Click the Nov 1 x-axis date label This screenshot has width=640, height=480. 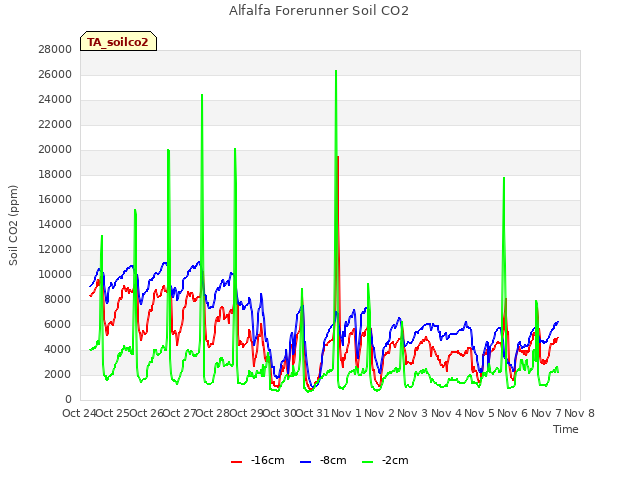click(x=346, y=413)
